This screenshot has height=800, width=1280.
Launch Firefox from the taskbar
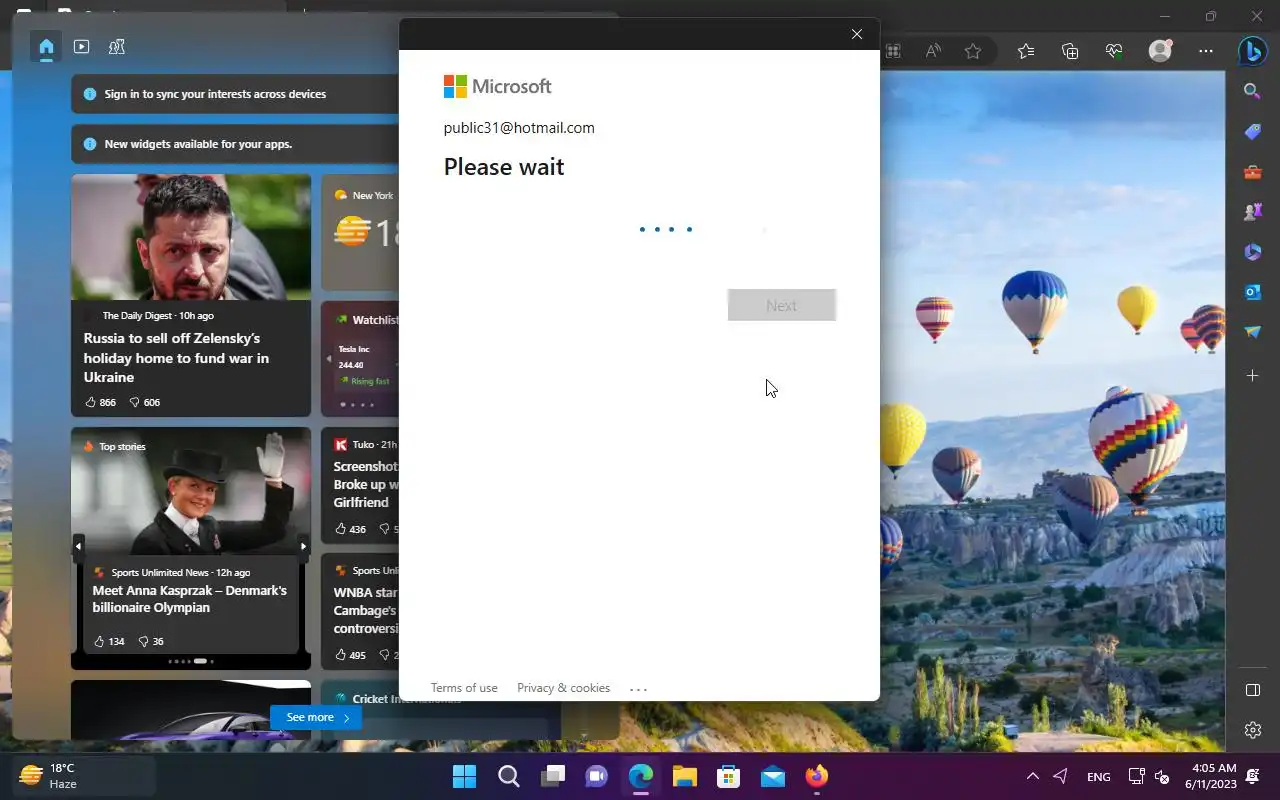(x=816, y=776)
